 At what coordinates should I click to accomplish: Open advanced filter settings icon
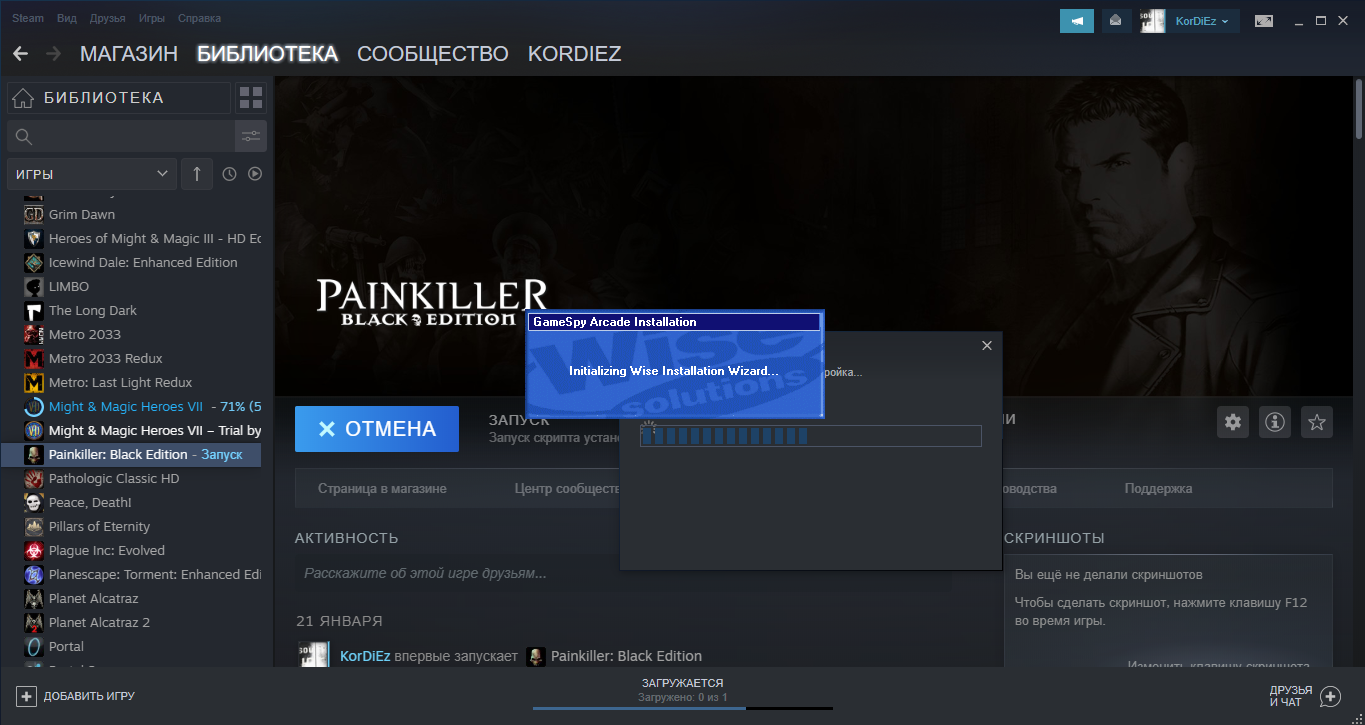coord(251,136)
